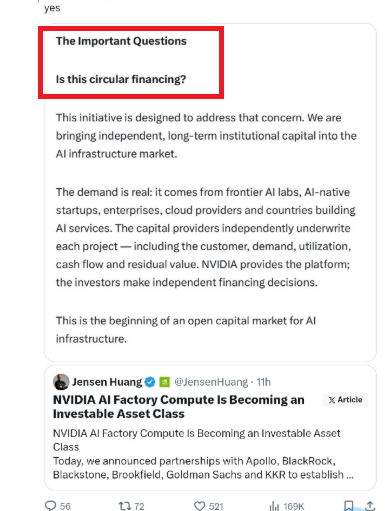Click the share upload arrow icon

coord(370,506)
